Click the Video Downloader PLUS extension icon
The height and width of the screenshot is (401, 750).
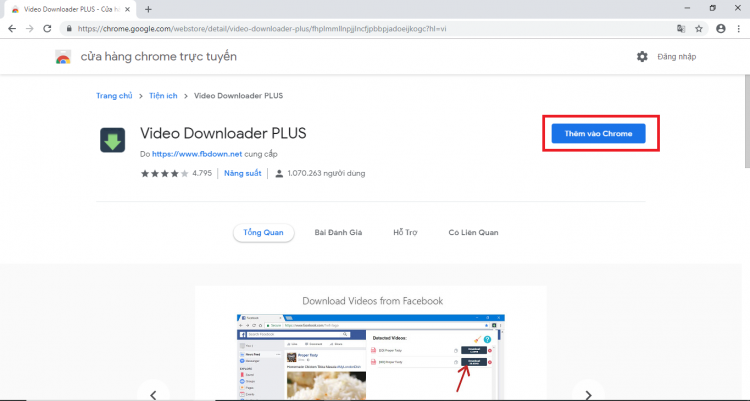pos(112,140)
